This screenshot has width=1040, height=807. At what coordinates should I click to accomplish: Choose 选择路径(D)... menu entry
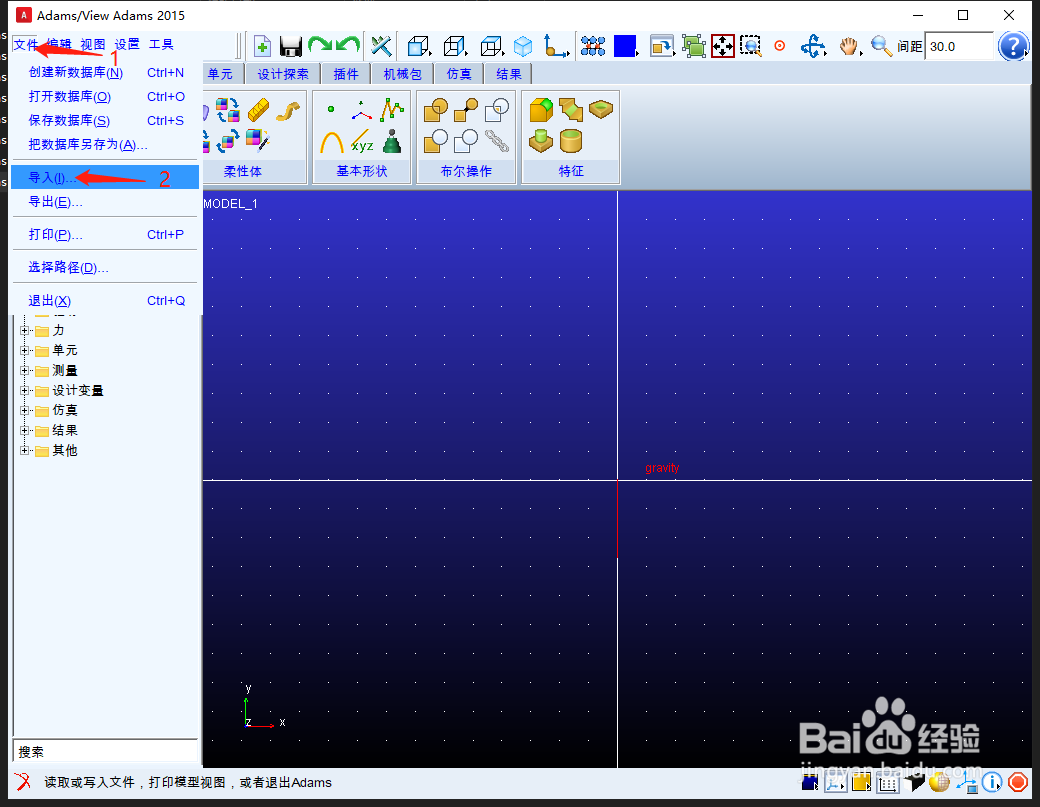pyautogui.click(x=105, y=267)
